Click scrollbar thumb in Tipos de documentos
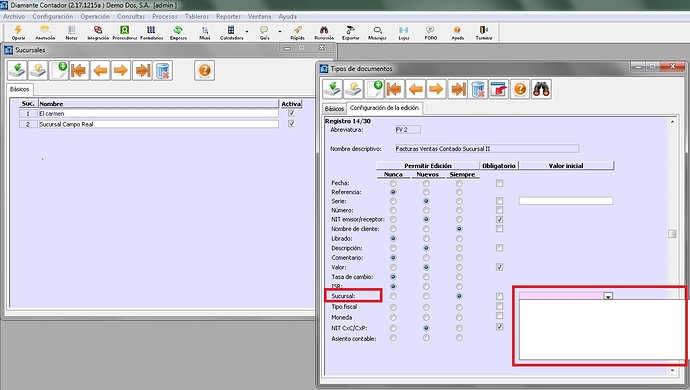 672,234
